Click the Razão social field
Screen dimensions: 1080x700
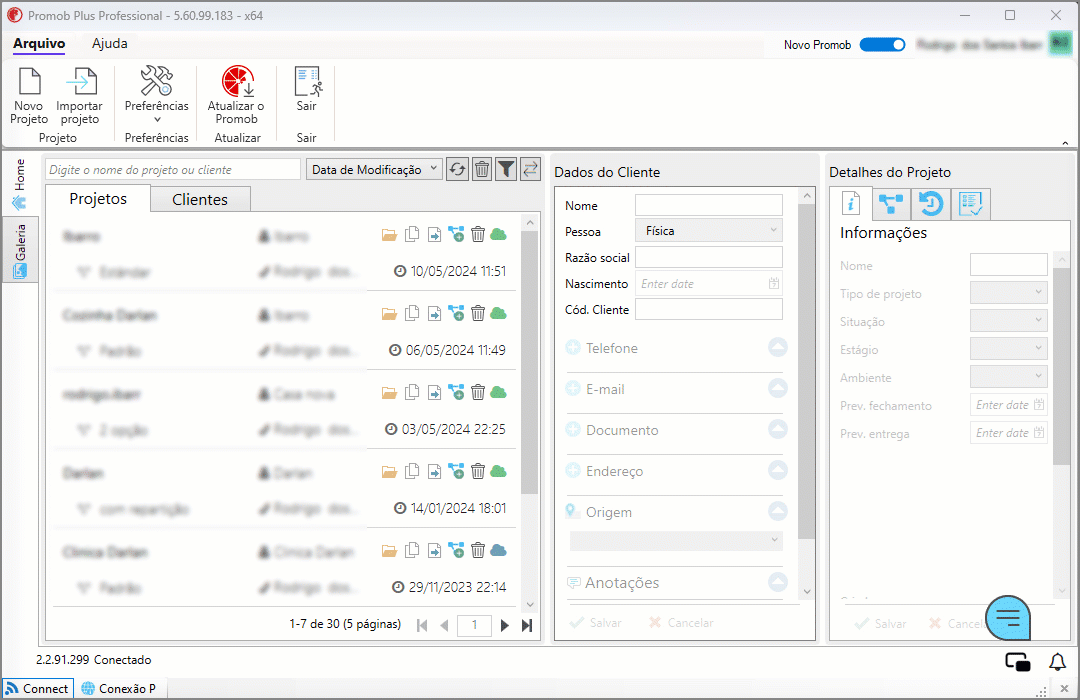point(709,257)
